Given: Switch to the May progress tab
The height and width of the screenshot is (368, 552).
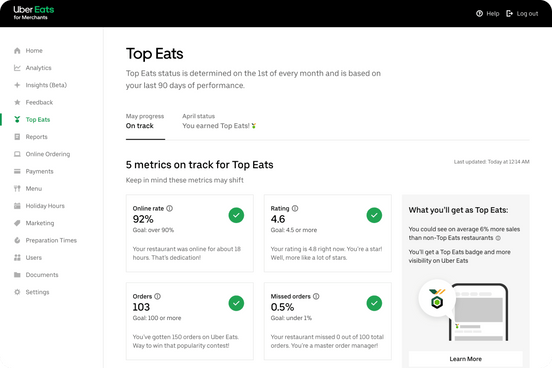Looking at the screenshot, I should pos(145,121).
